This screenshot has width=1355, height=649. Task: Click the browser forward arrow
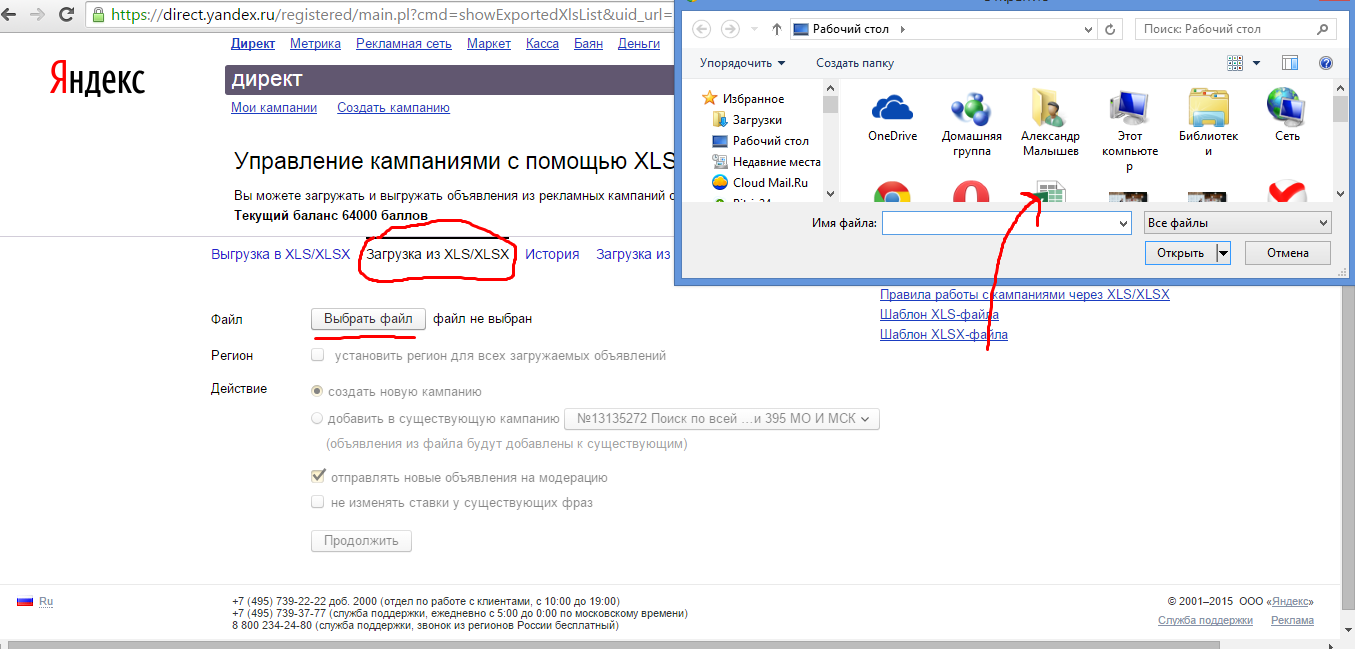pyautogui.click(x=38, y=15)
